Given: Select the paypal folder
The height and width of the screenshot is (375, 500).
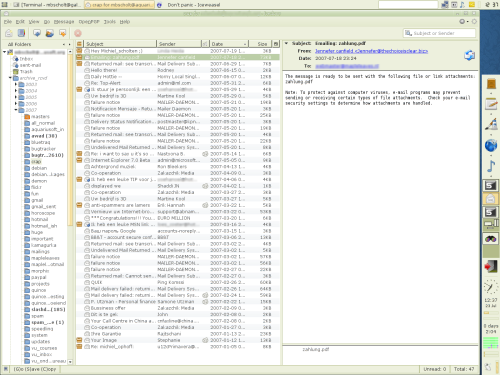Looking at the screenshot, I should tap(39, 277).
